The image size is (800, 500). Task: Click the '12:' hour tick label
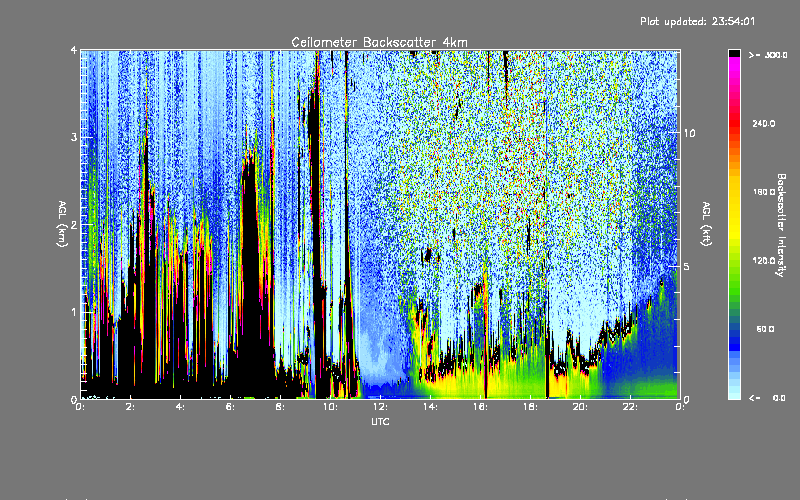click(x=381, y=407)
